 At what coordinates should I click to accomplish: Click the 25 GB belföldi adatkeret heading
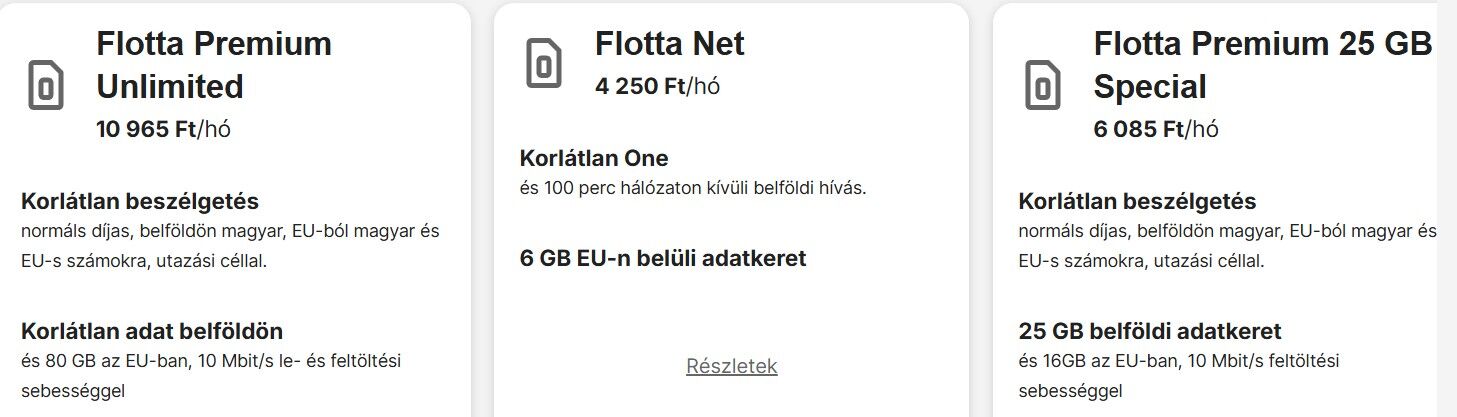[x=1150, y=331]
